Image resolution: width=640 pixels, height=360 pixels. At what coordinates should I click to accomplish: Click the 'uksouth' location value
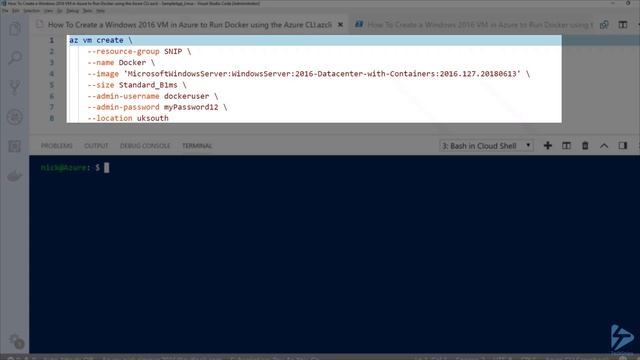click(x=153, y=118)
